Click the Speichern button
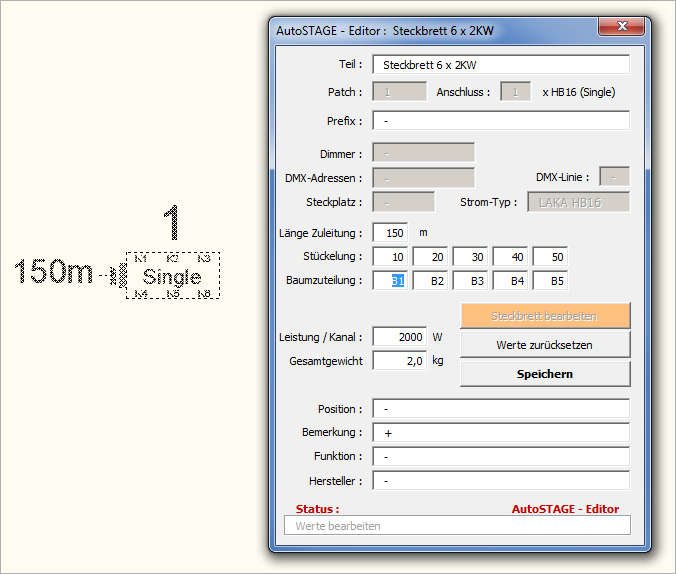The width and height of the screenshot is (676, 574). pyautogui.click(x=545, y=374)
